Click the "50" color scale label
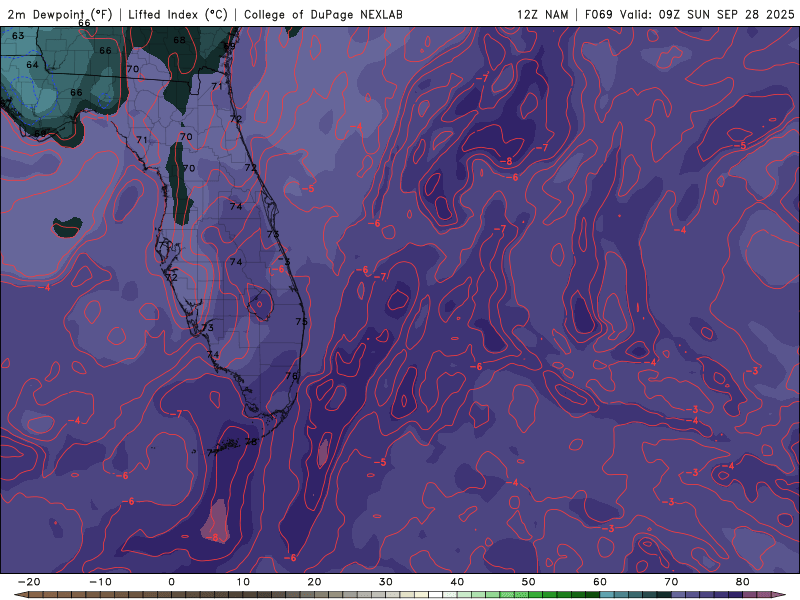800x600 pixels. [x=529, y=582]
